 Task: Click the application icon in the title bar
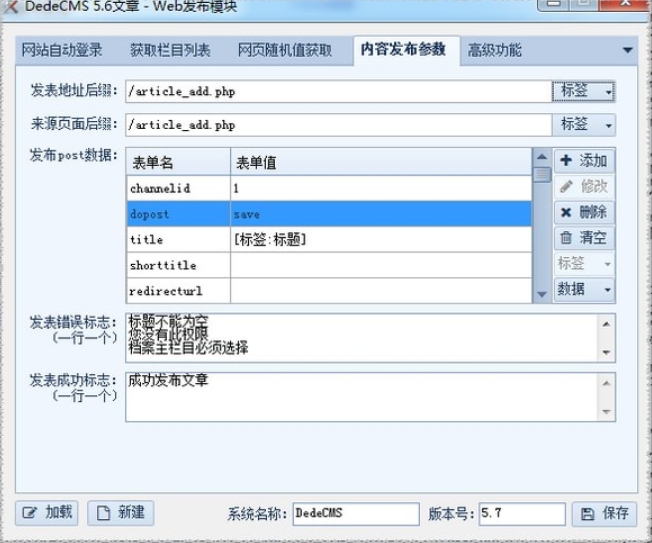coord(11,6)
